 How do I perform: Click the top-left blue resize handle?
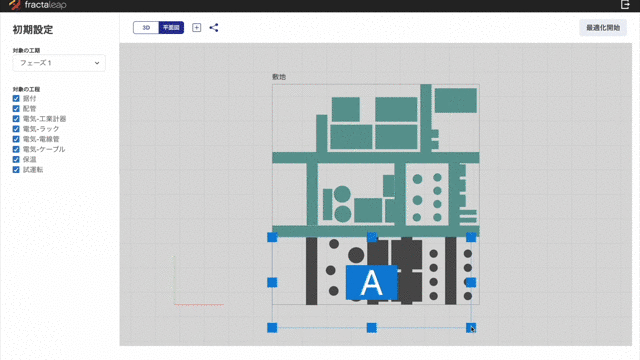[272, 237]
